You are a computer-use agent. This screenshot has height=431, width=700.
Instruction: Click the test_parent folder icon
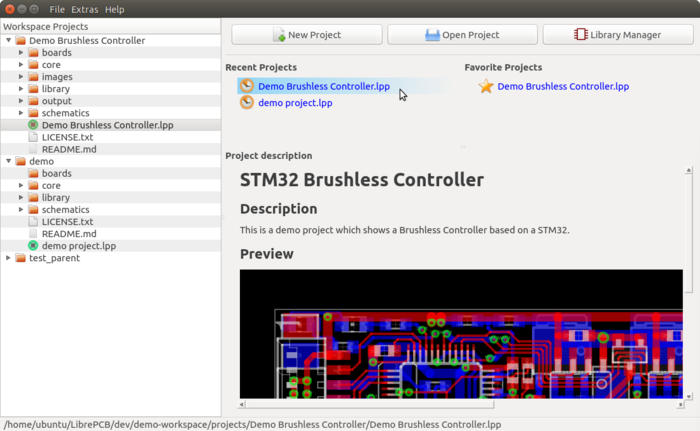point(20,258)
